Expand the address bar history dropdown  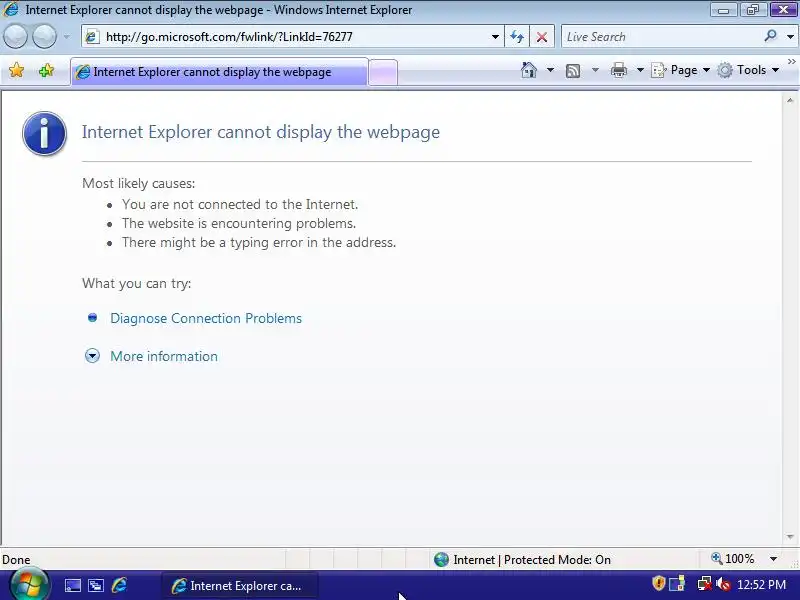(x=495, y=37)
